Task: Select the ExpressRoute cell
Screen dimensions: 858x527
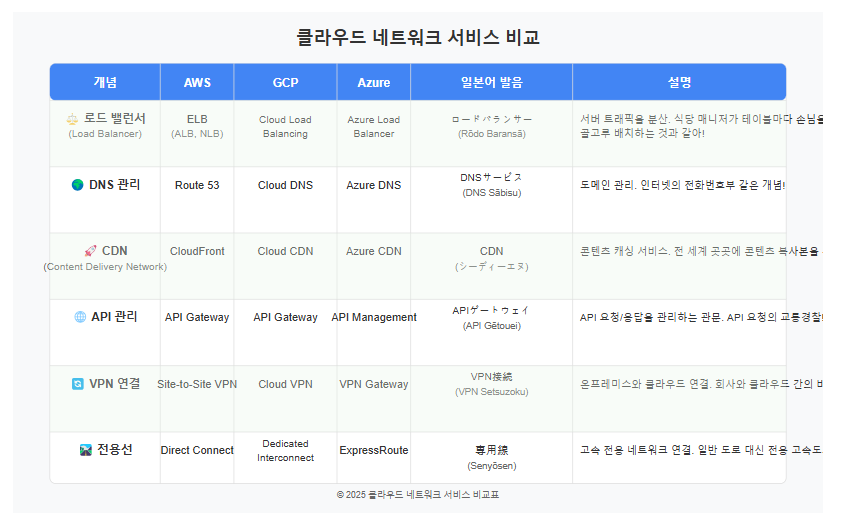Action: 374,457
